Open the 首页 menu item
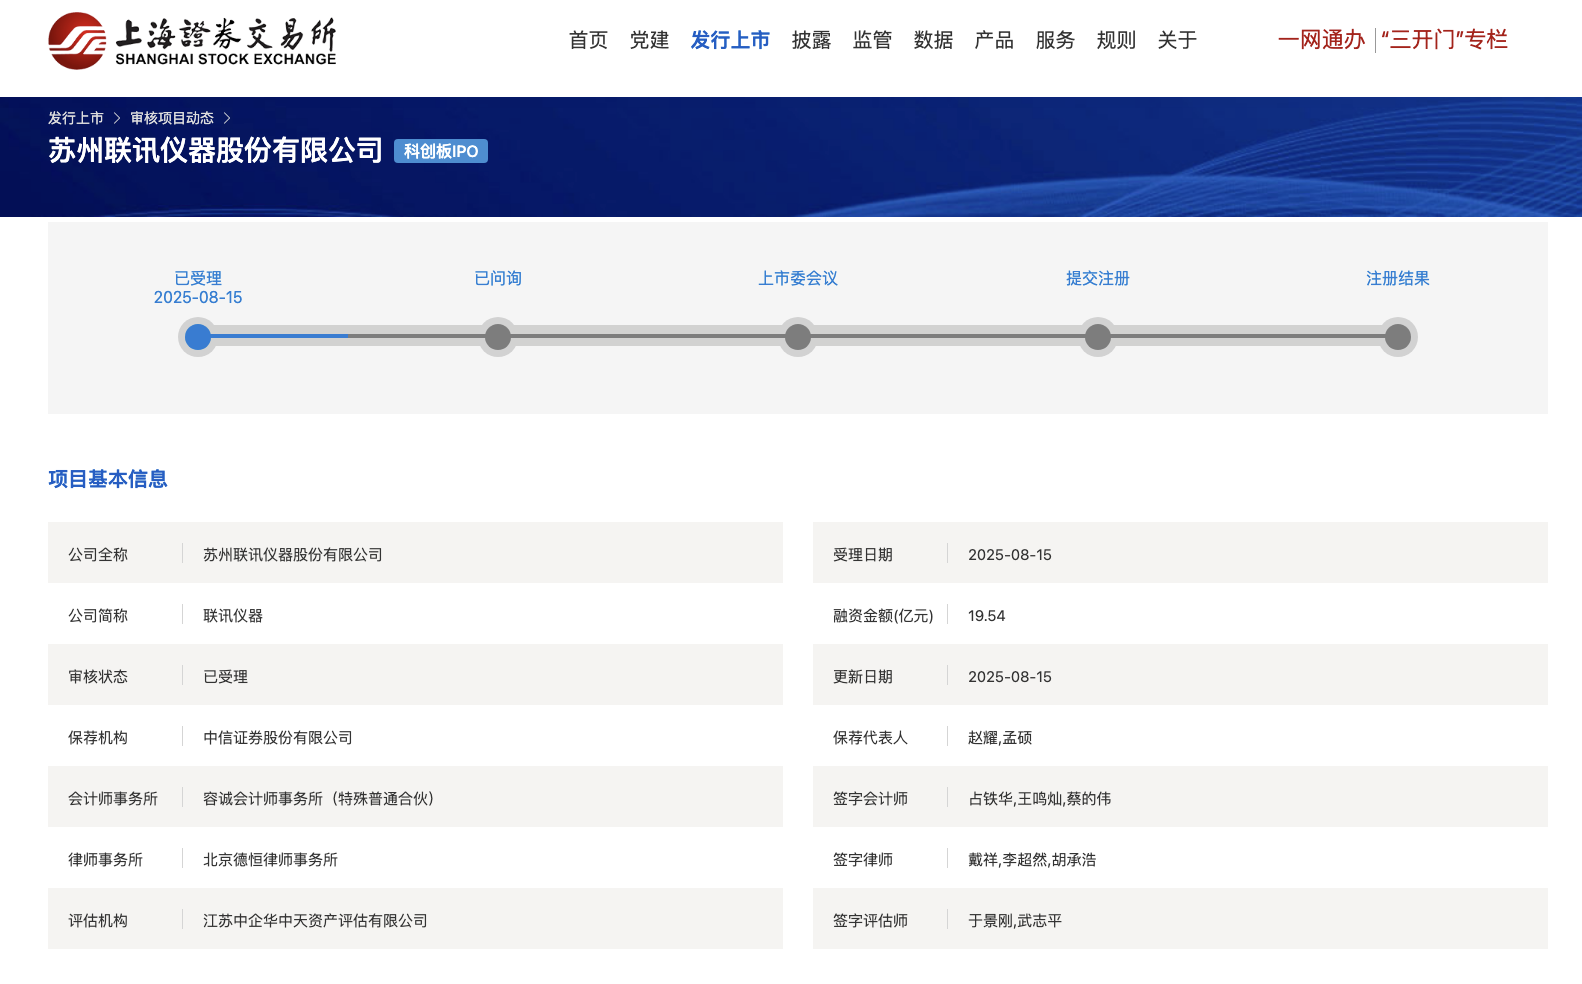This screenshot has width=1582, height=984. (588, 40)
